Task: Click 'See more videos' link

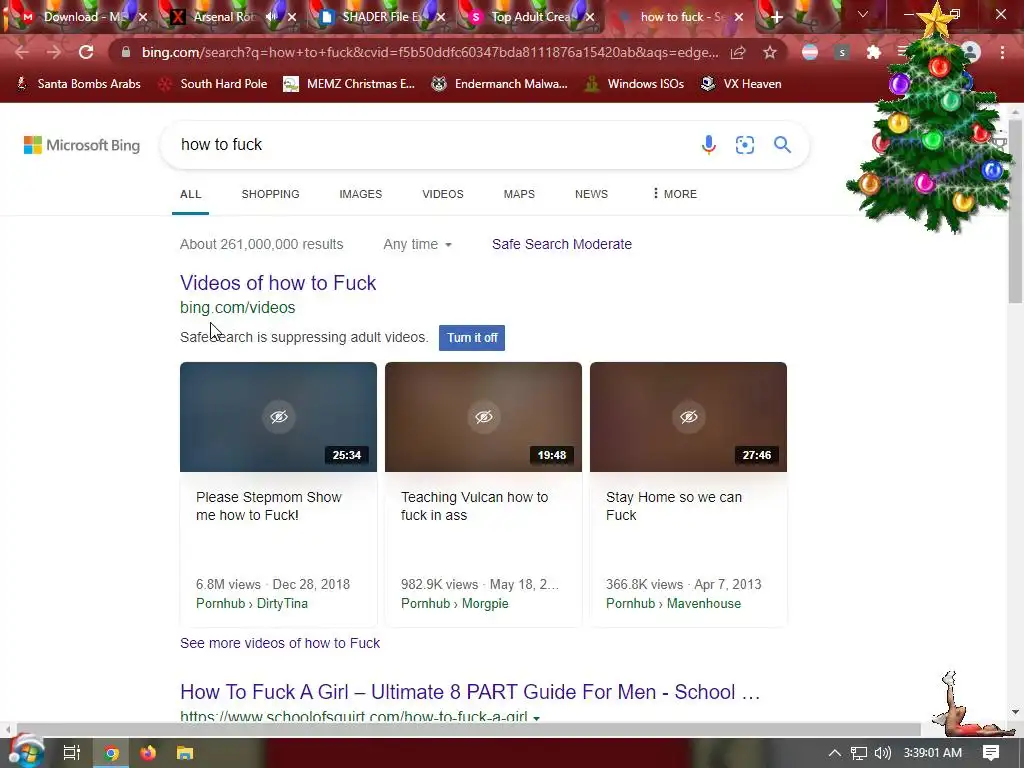Action: coord(280,643)
